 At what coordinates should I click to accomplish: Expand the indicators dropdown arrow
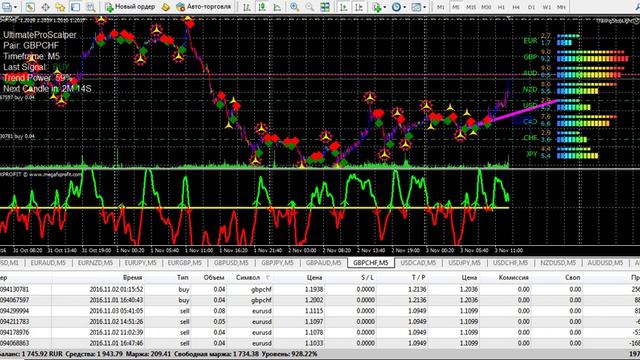click(384, 7)
